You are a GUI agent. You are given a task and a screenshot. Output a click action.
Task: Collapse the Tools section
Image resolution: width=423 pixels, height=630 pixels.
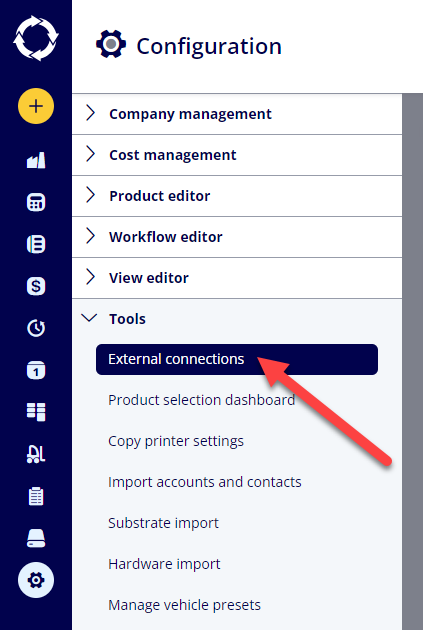pyautogui.click(x=237, y=319)
